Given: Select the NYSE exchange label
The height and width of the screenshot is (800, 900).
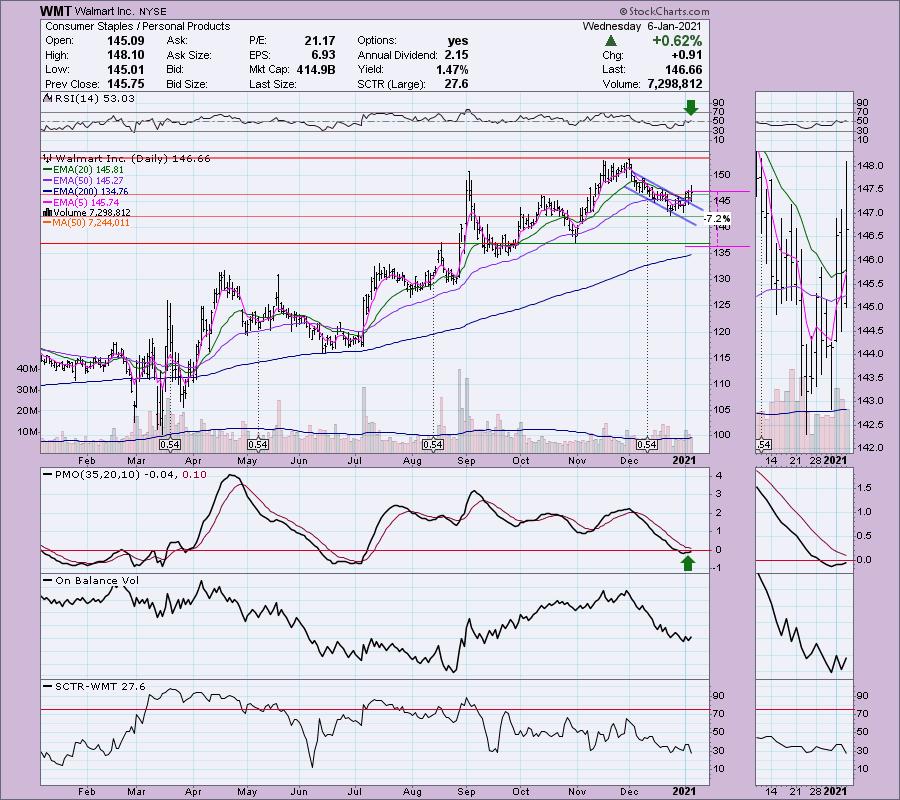Looking at the screenshot, I should click(x=152, y=11).
